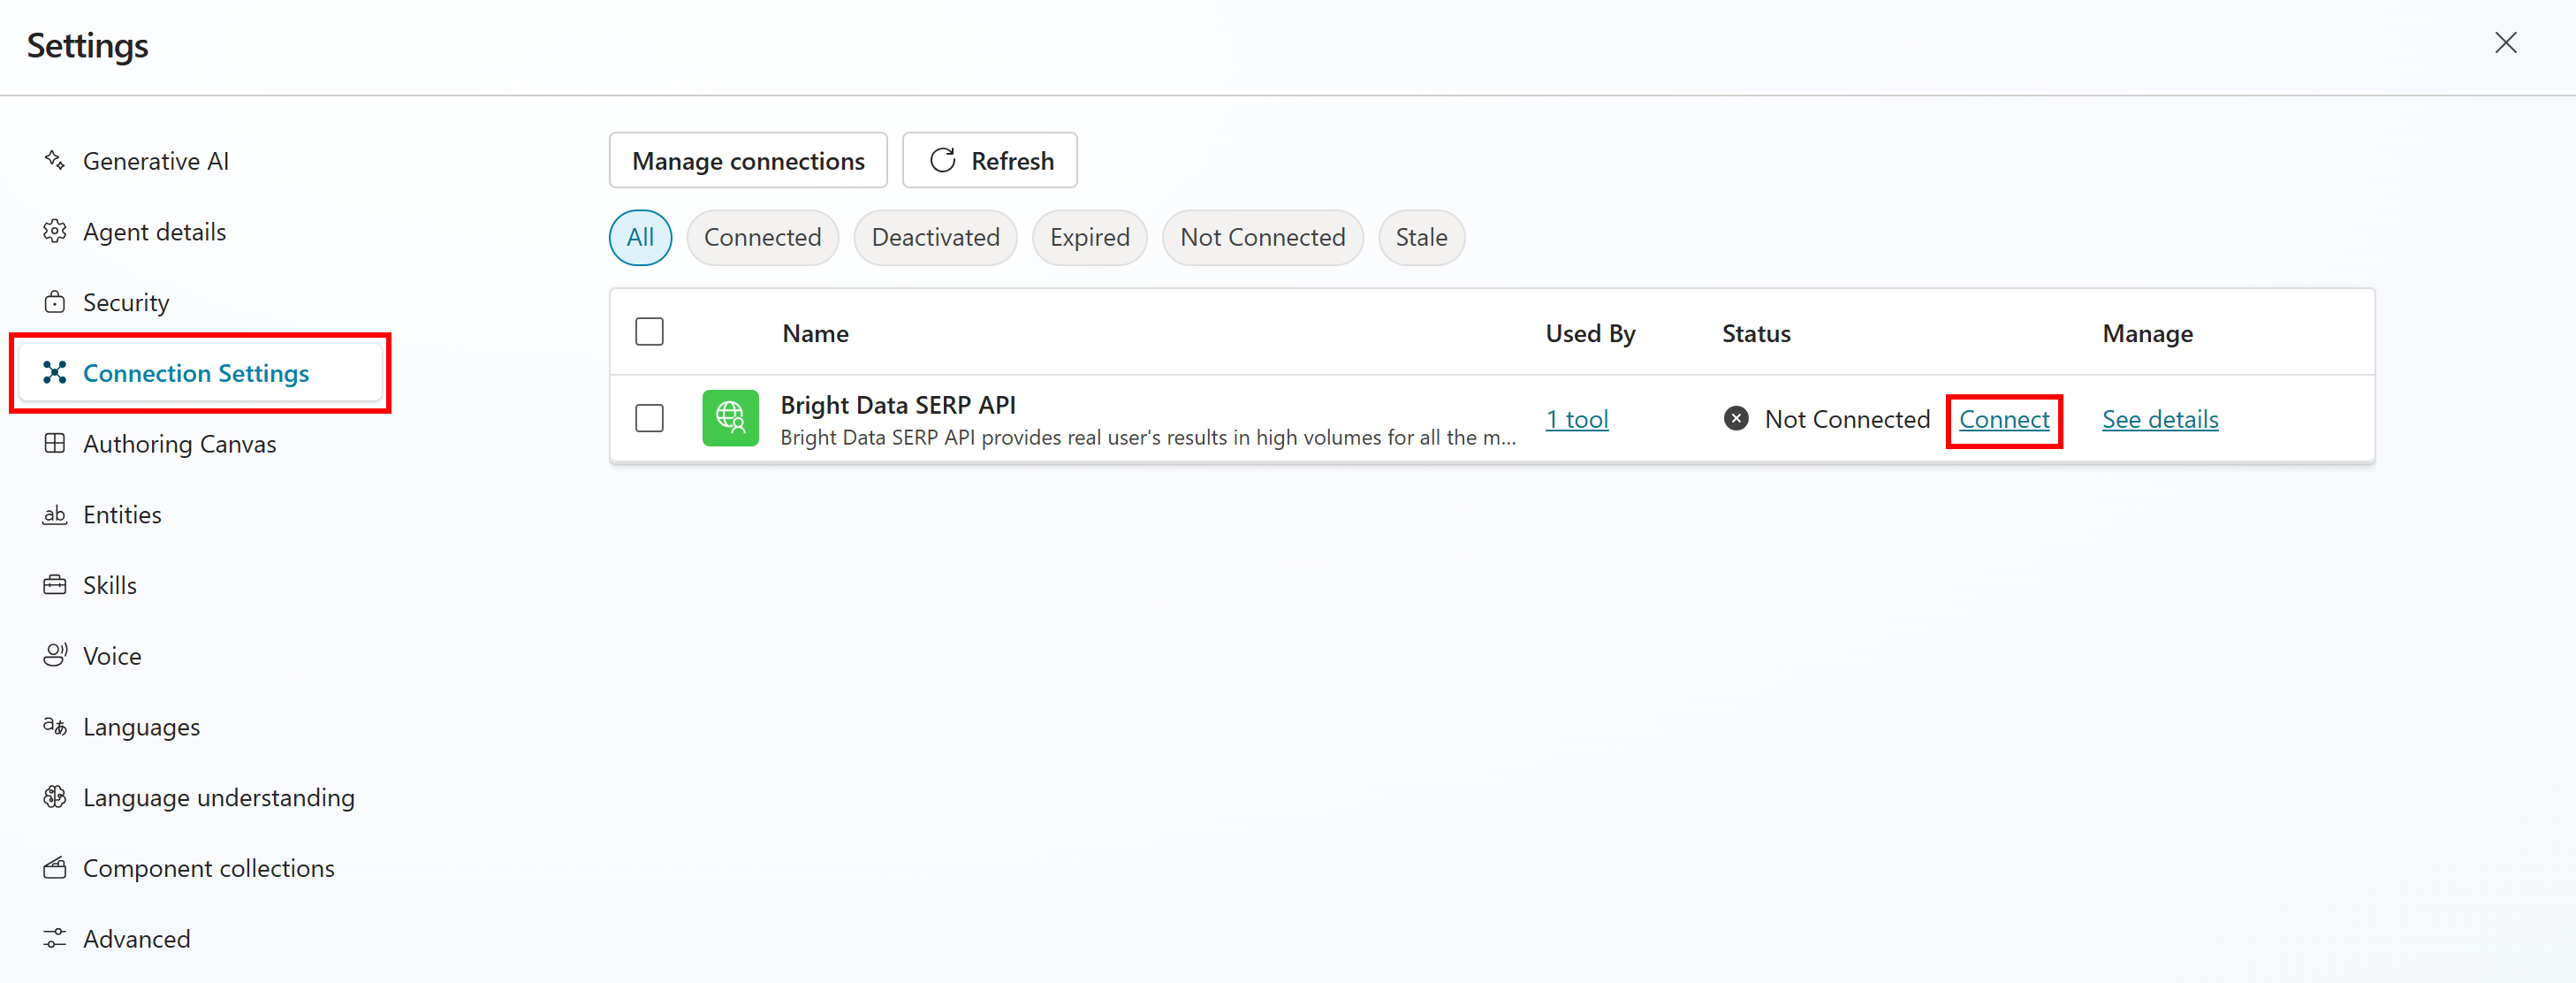The height and width of the screenshot is (983, 2576).
Task: Click the Authoring Canvas grid icon
Action: click(55, 444)
